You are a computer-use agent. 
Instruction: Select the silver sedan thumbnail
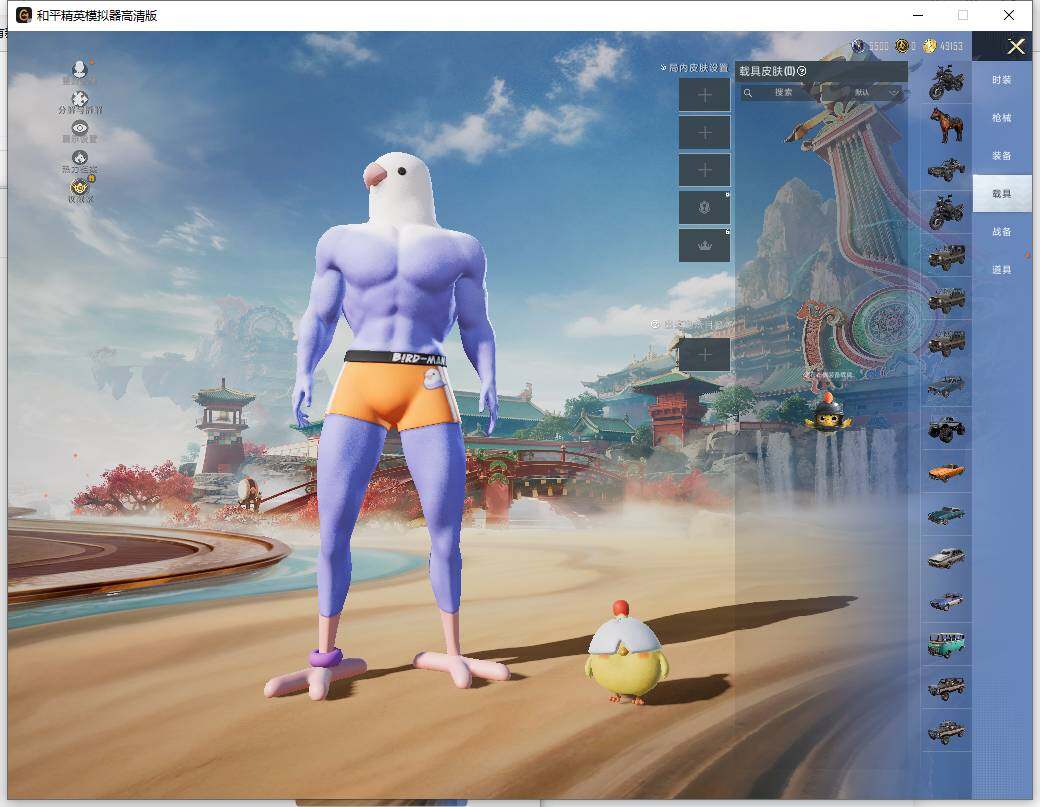(x=946, y=558)
